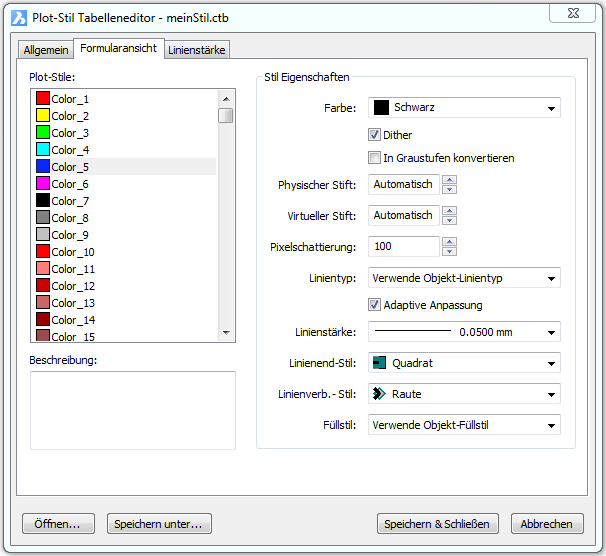606x556 pixels.
Task: Select the magenta Color_6 plot style
Action: 70,184
